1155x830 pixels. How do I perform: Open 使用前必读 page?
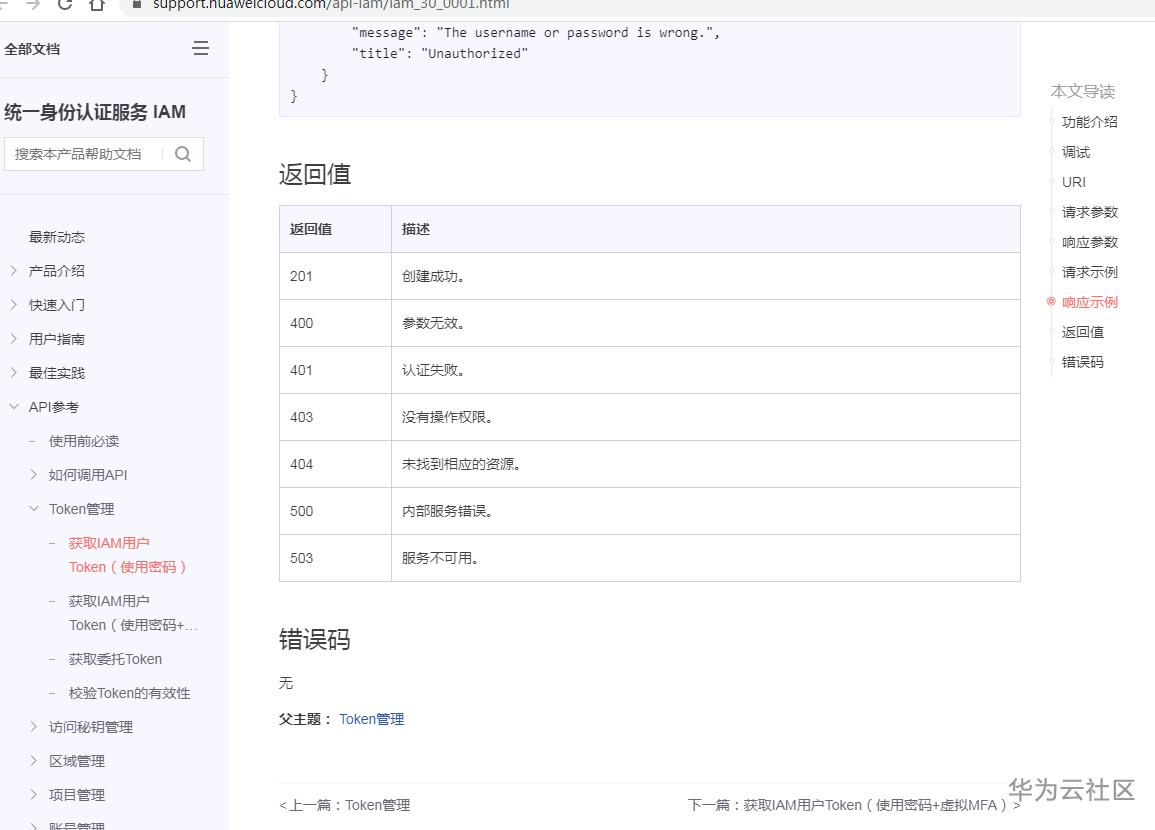84,441
